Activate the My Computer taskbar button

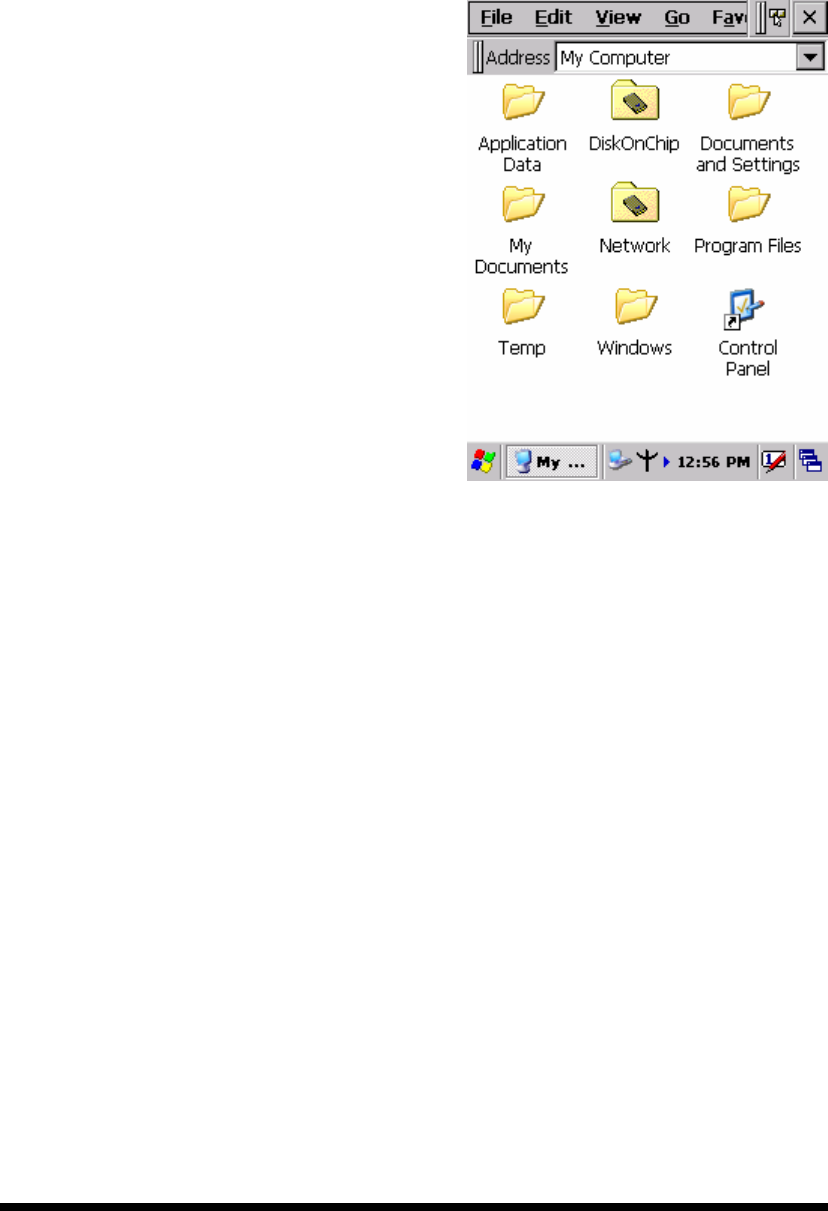tap(552, 461)
